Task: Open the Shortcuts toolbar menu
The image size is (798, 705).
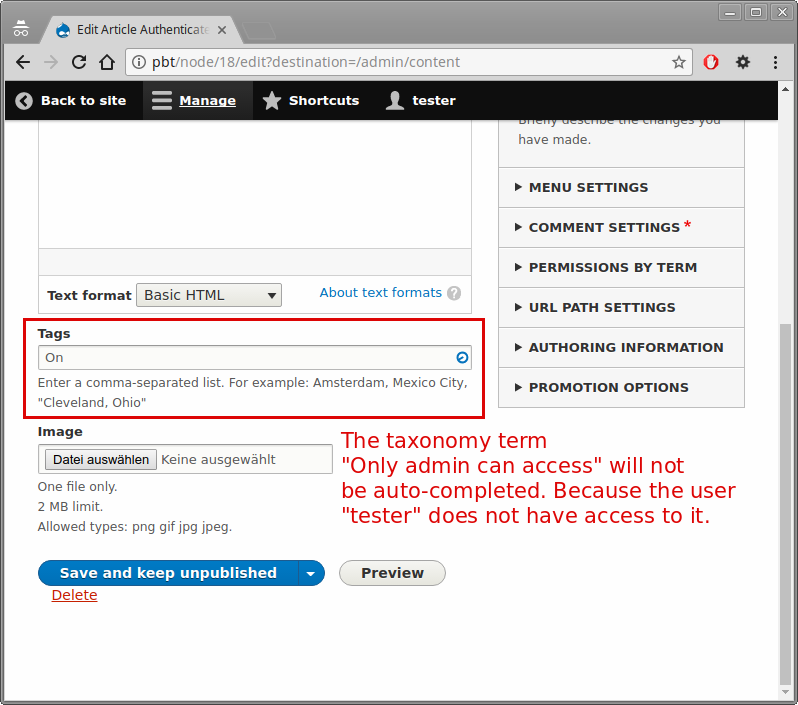Action: click(311, 100)
